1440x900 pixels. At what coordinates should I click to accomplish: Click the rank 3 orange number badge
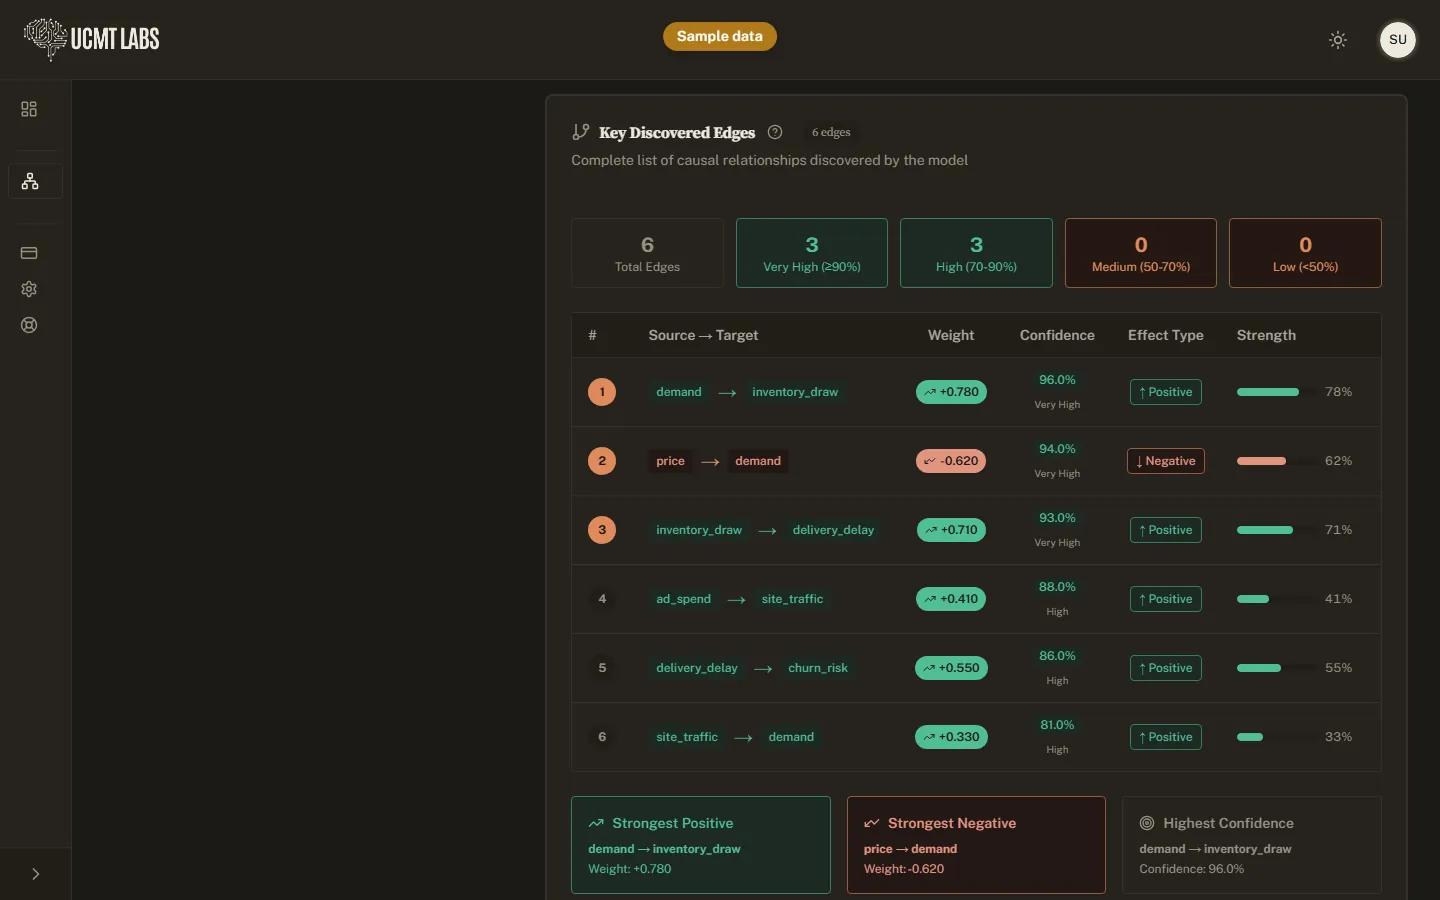[602, 530]
